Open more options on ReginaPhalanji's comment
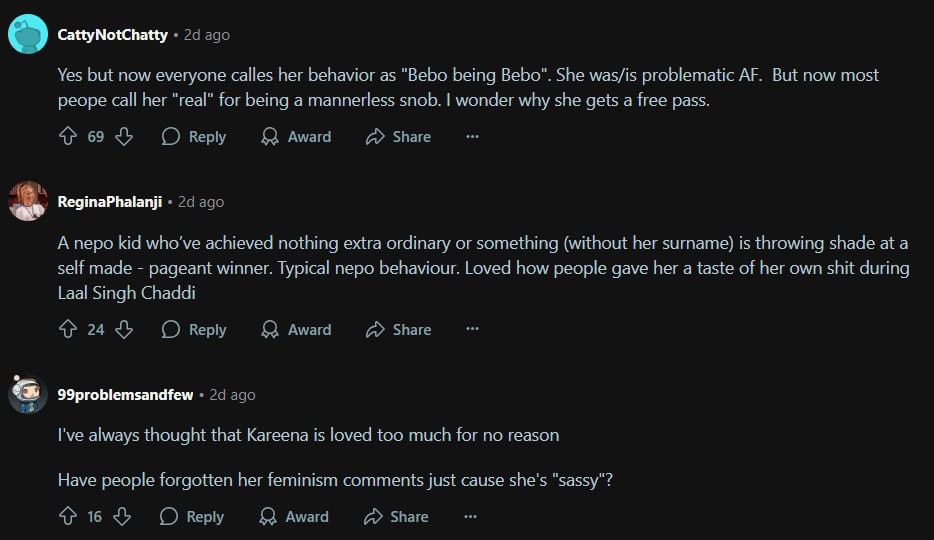Image resolution: width=934 pixels, height=540 pixels. pos(473,329)
